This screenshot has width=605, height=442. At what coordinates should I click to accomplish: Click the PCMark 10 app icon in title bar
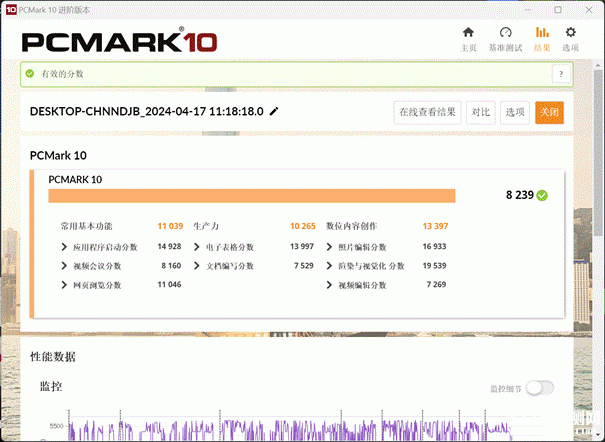(x=11, y=9)
